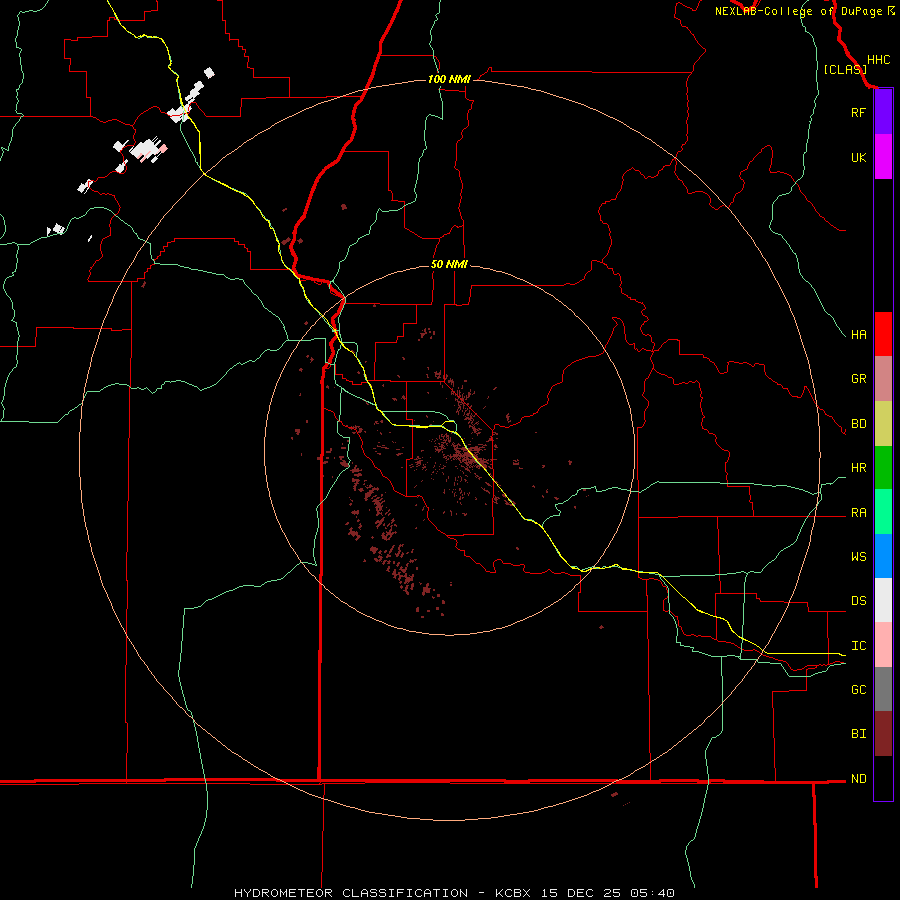The width and height of the screenshot is (900, 900).
Task: Click the RF legend label
Action: click(x=858, y=112)
